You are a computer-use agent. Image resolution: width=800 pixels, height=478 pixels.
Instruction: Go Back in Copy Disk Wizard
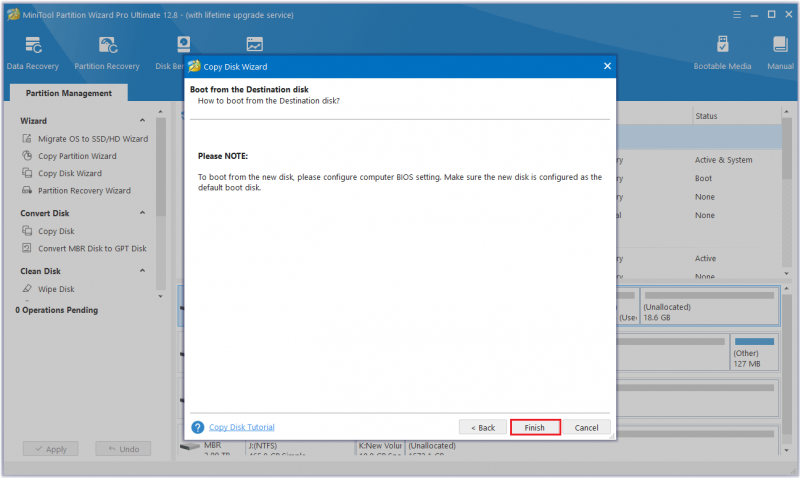pos(483,427)
